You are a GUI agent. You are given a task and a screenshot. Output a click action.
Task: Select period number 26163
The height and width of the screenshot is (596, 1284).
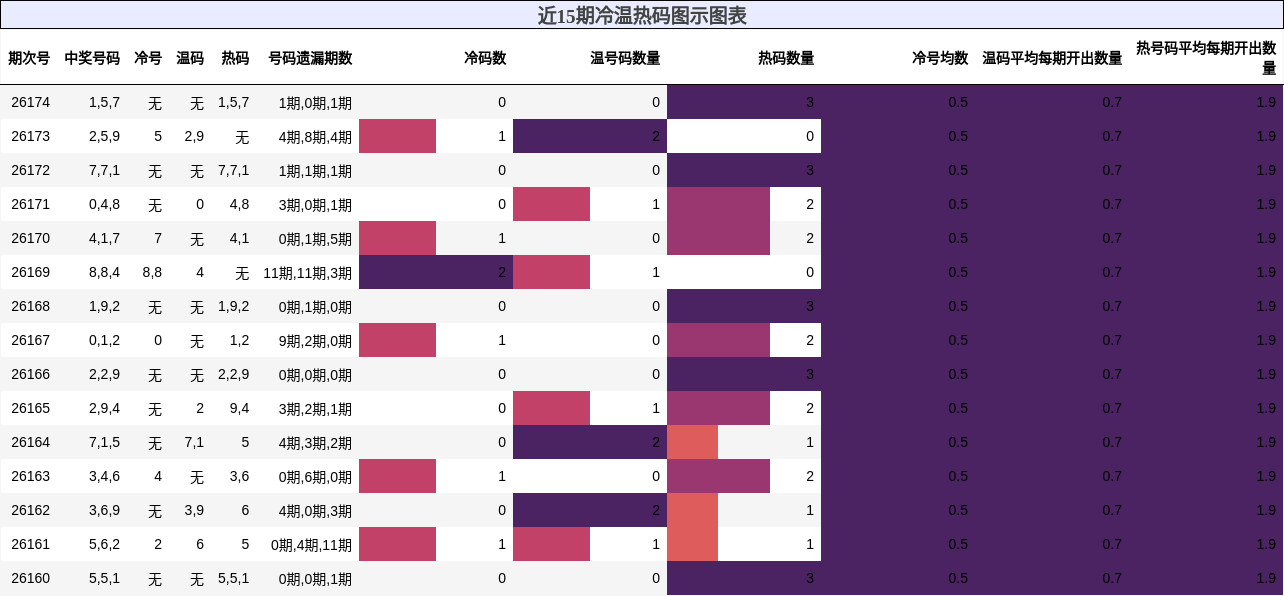click(30, 476)
